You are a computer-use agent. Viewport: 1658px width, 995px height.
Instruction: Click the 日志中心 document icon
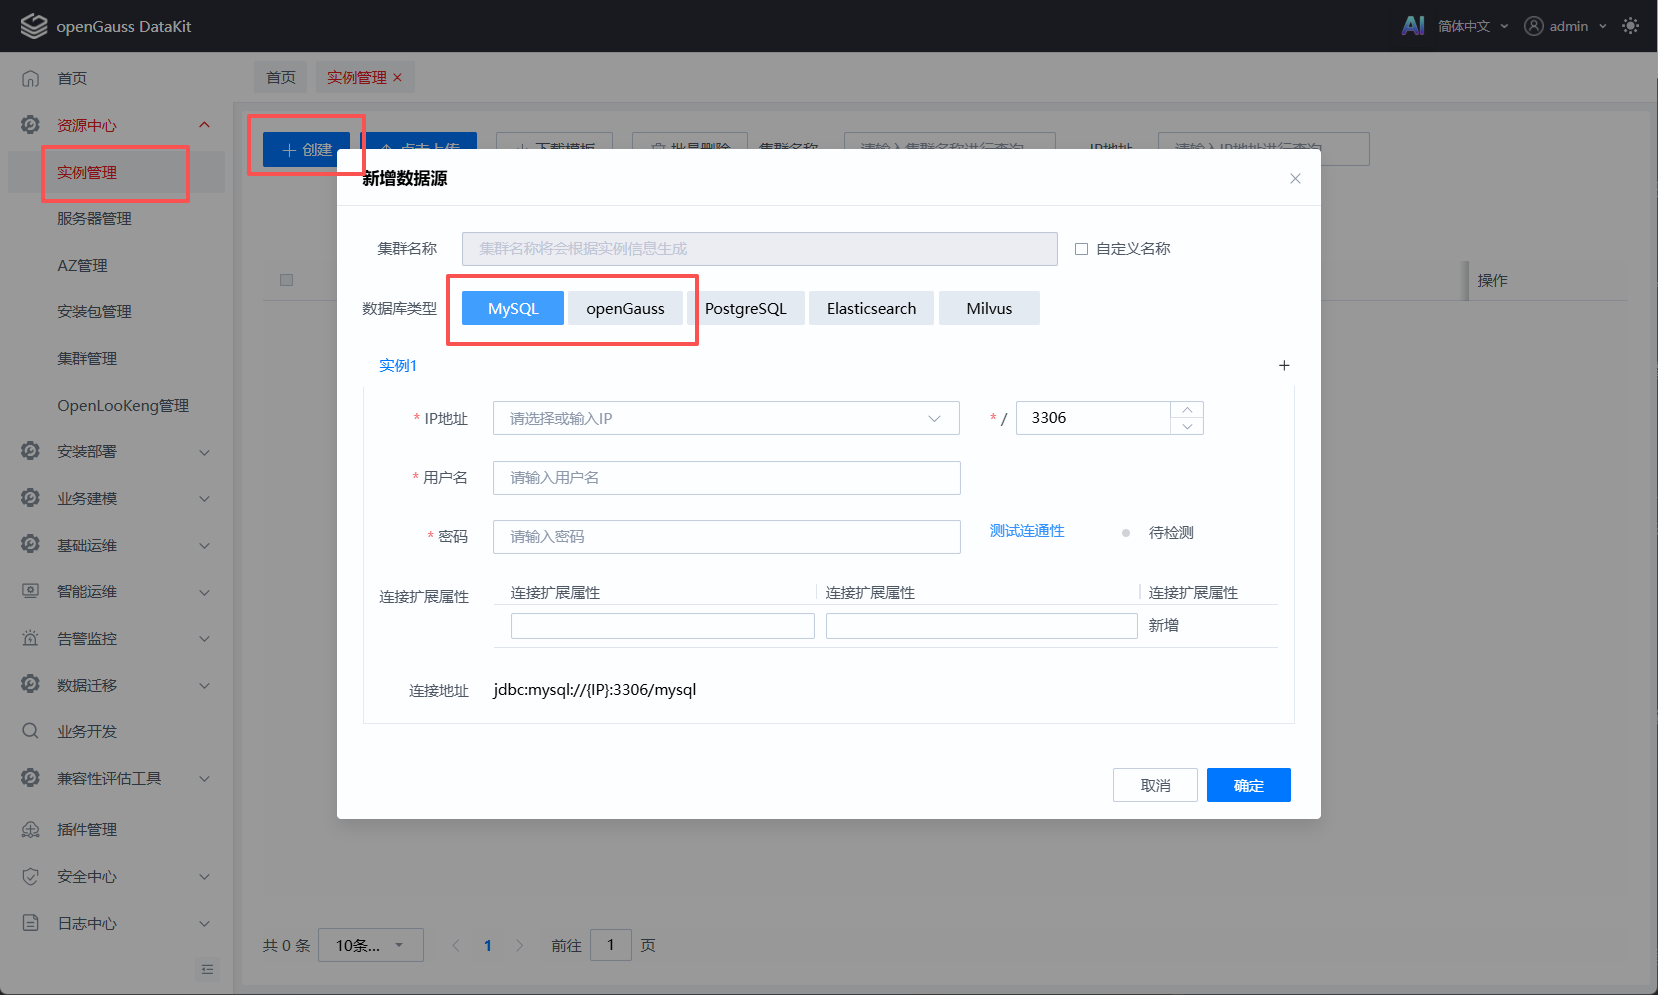tap(31, 923)
